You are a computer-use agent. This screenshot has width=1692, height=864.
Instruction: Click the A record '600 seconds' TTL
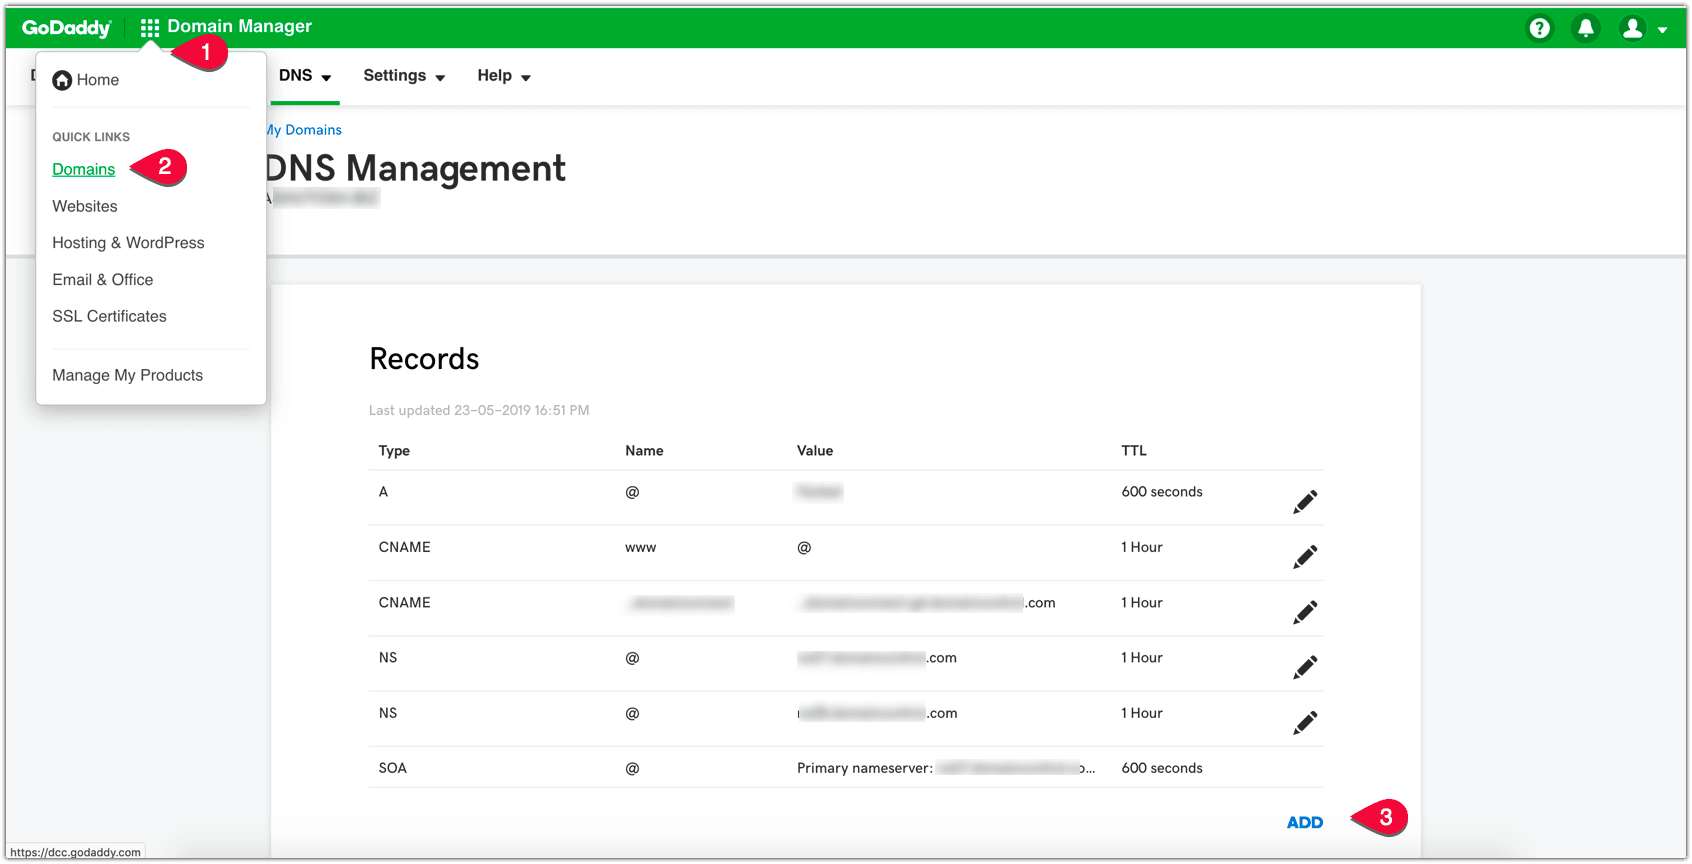point(1162,492)
